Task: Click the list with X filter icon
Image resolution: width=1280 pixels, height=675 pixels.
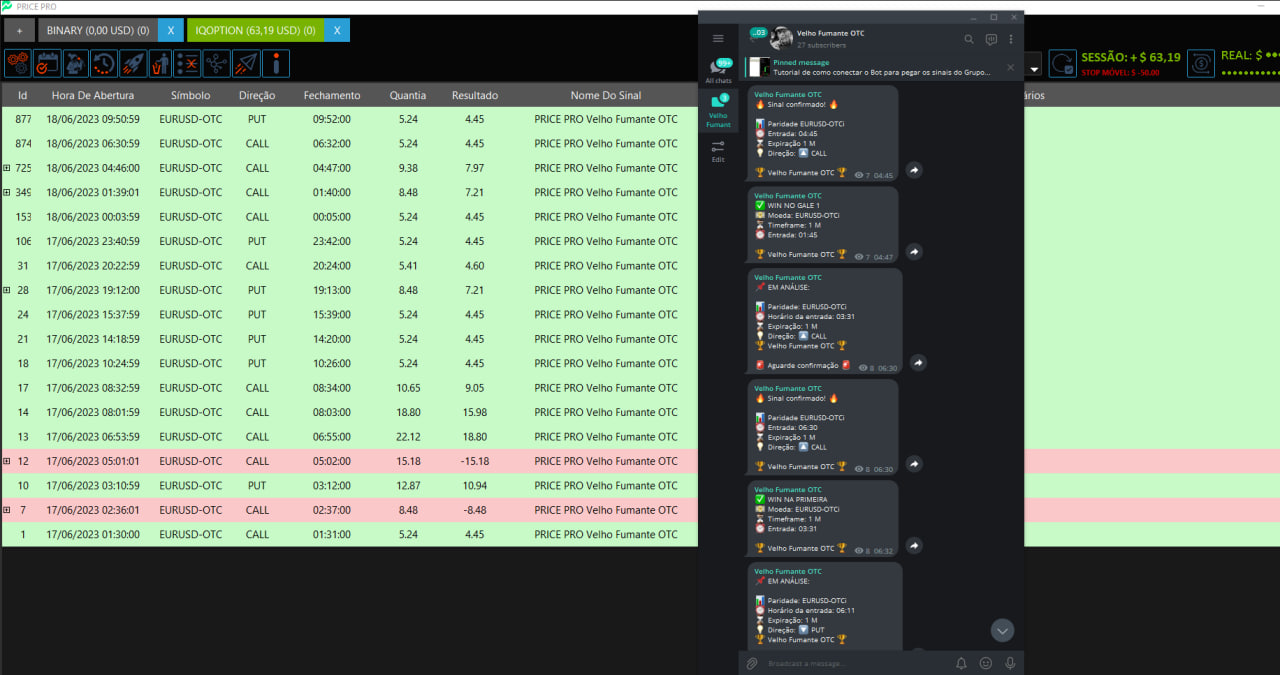Action: [189, 64]
